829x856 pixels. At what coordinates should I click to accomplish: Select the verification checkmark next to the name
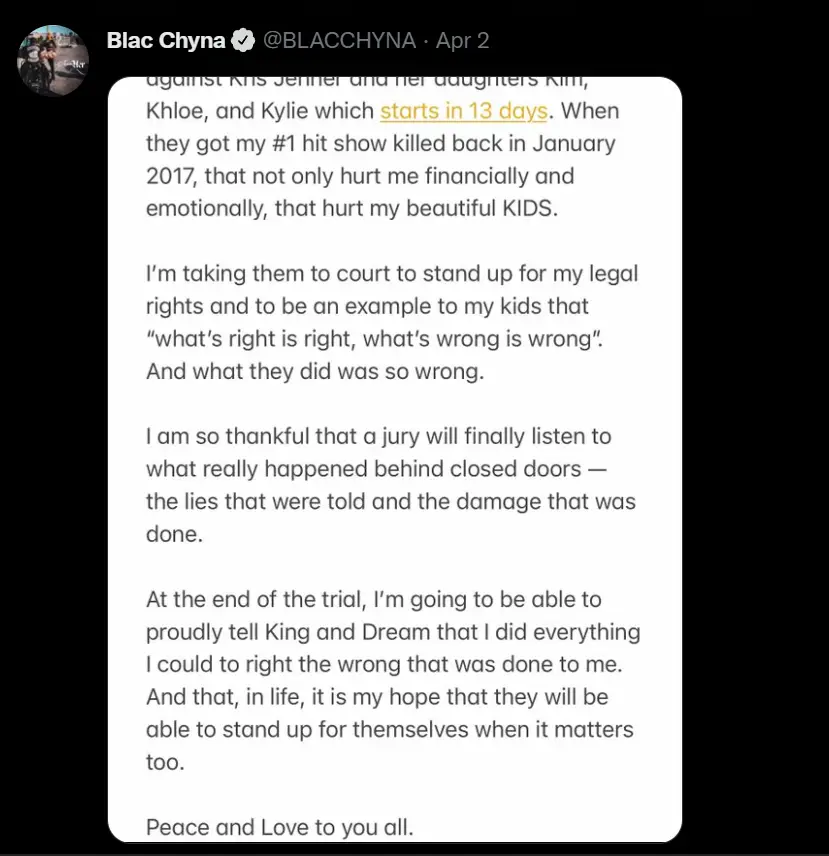point(240,40)
